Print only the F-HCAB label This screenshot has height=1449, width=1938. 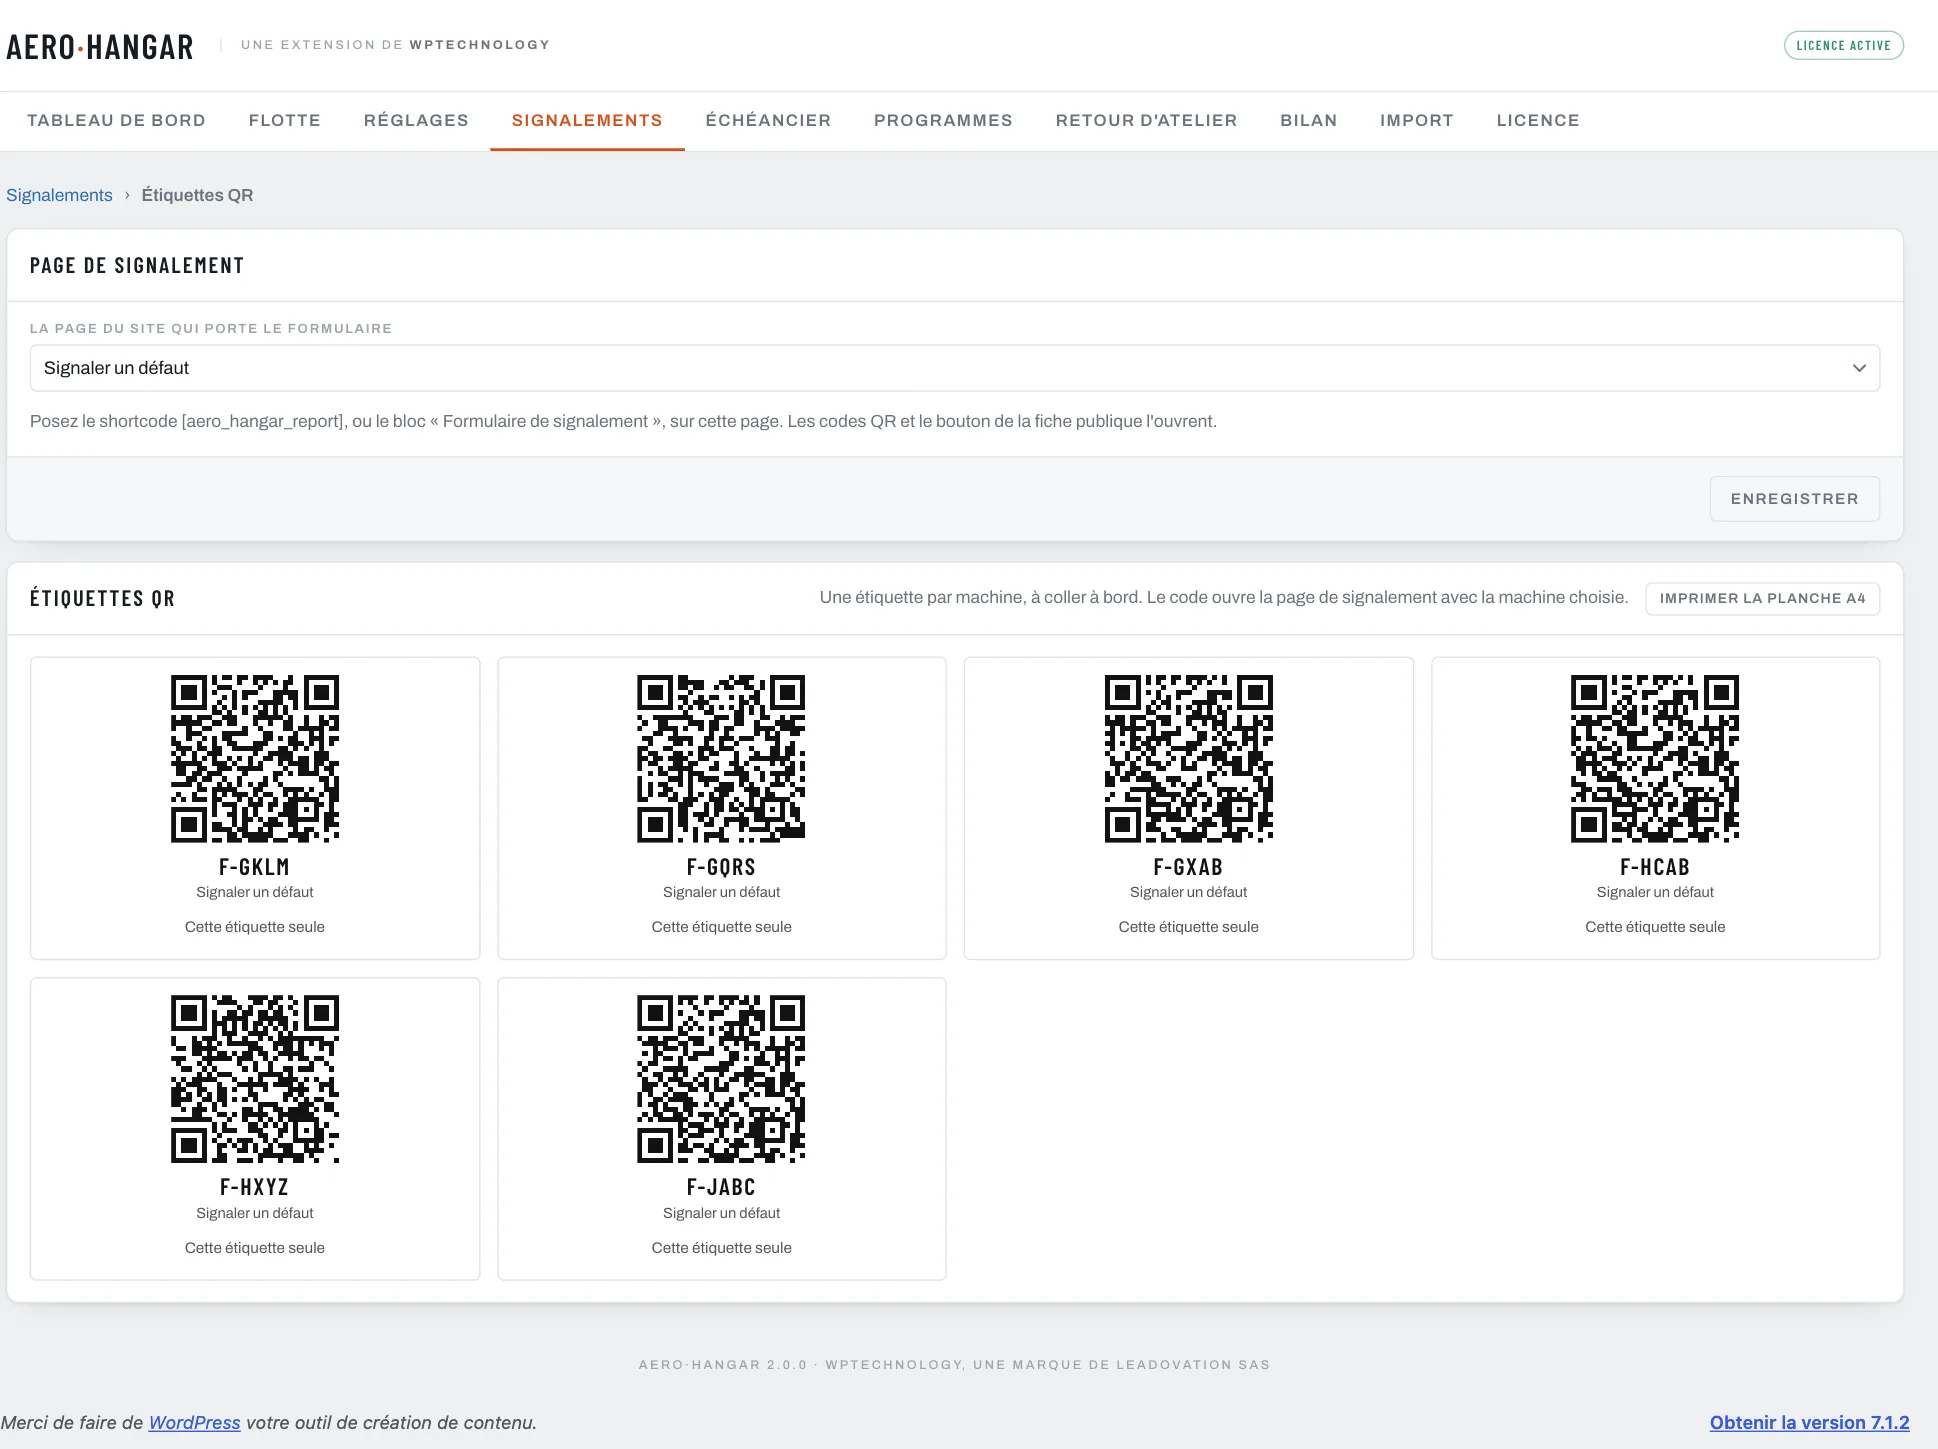coord(1655,927)
